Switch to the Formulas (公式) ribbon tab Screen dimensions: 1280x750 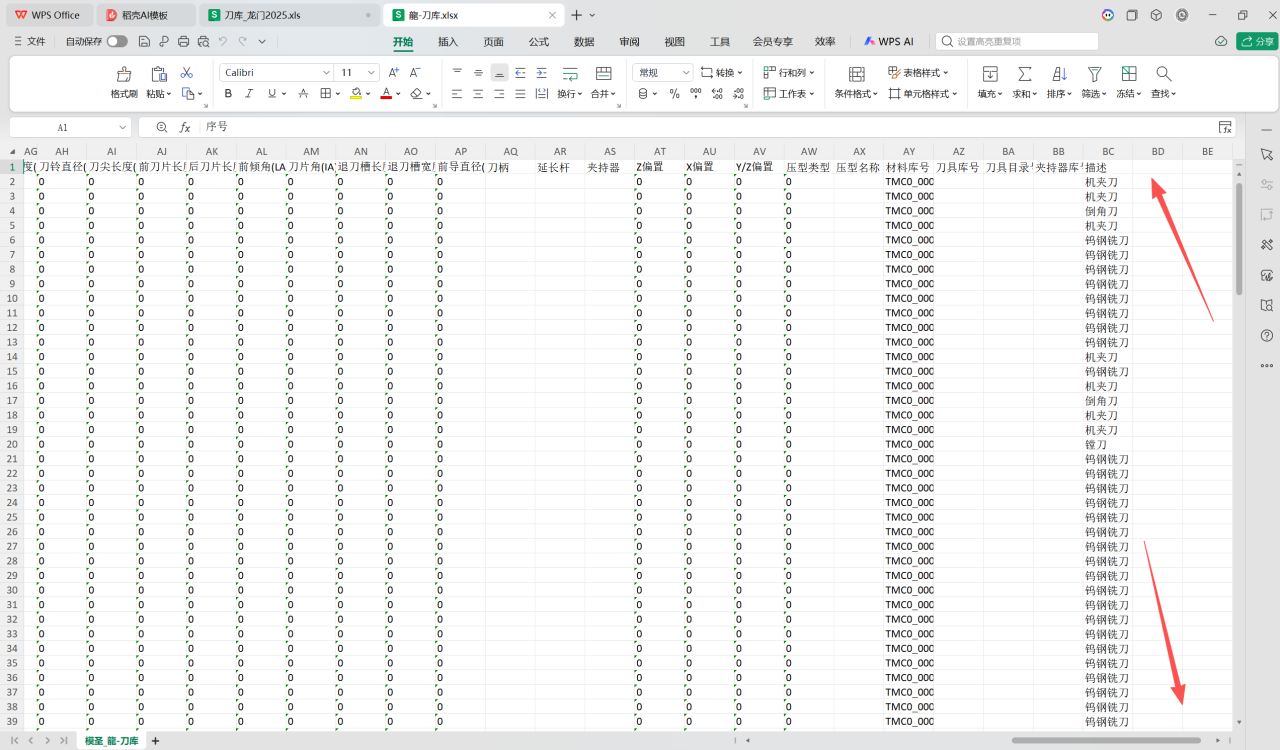(539, 42)
